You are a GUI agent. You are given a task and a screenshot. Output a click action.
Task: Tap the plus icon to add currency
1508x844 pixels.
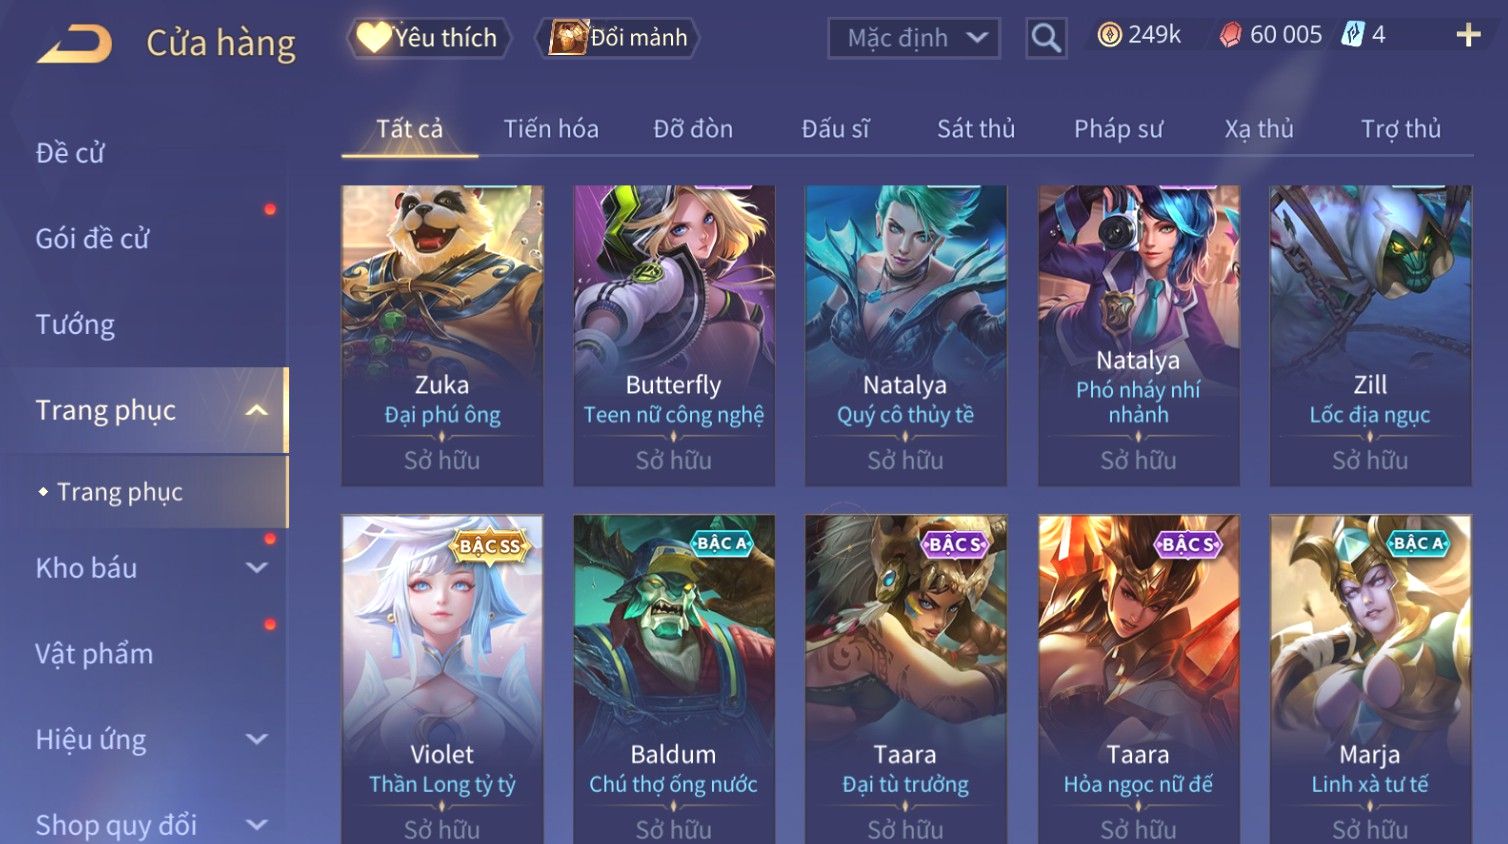tap(1468, 35)
